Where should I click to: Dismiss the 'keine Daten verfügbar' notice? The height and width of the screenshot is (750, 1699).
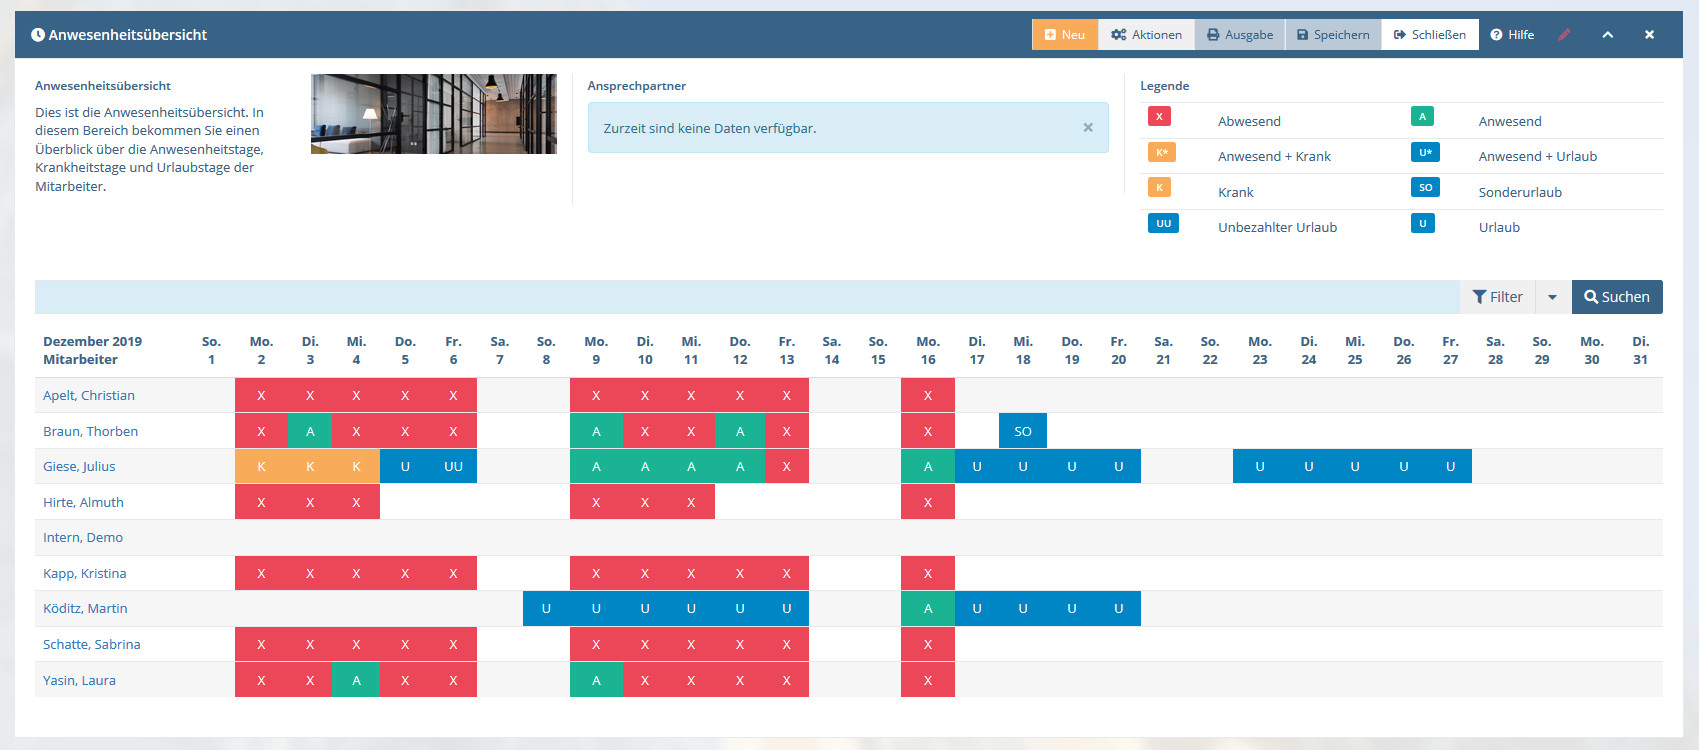[x=1087, y=128]
